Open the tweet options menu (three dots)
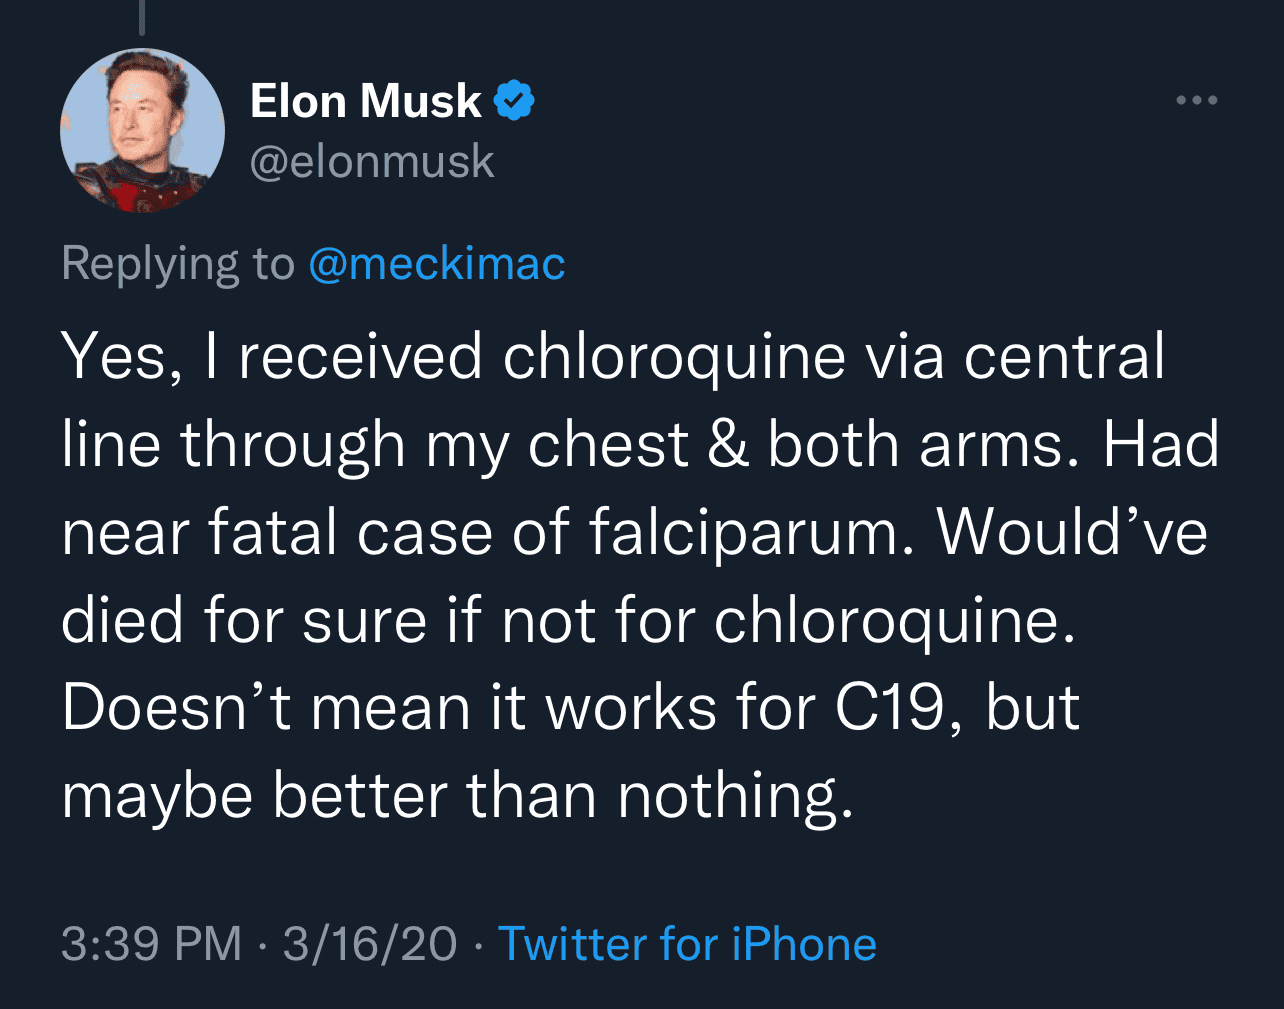 pos(1197,98)
